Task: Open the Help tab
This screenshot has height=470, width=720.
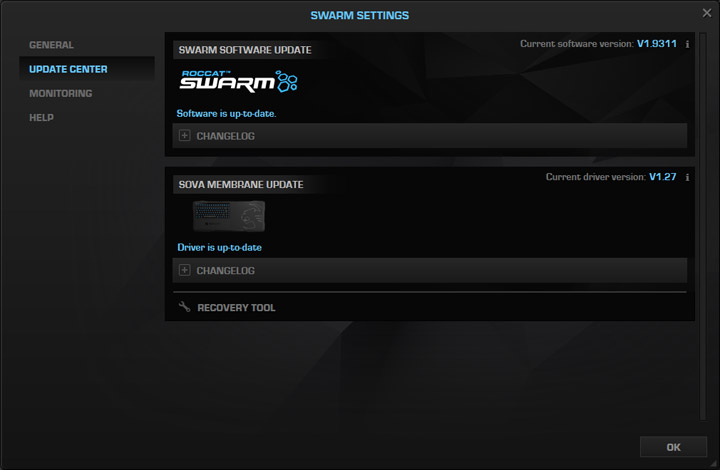Action: point(41,118)
